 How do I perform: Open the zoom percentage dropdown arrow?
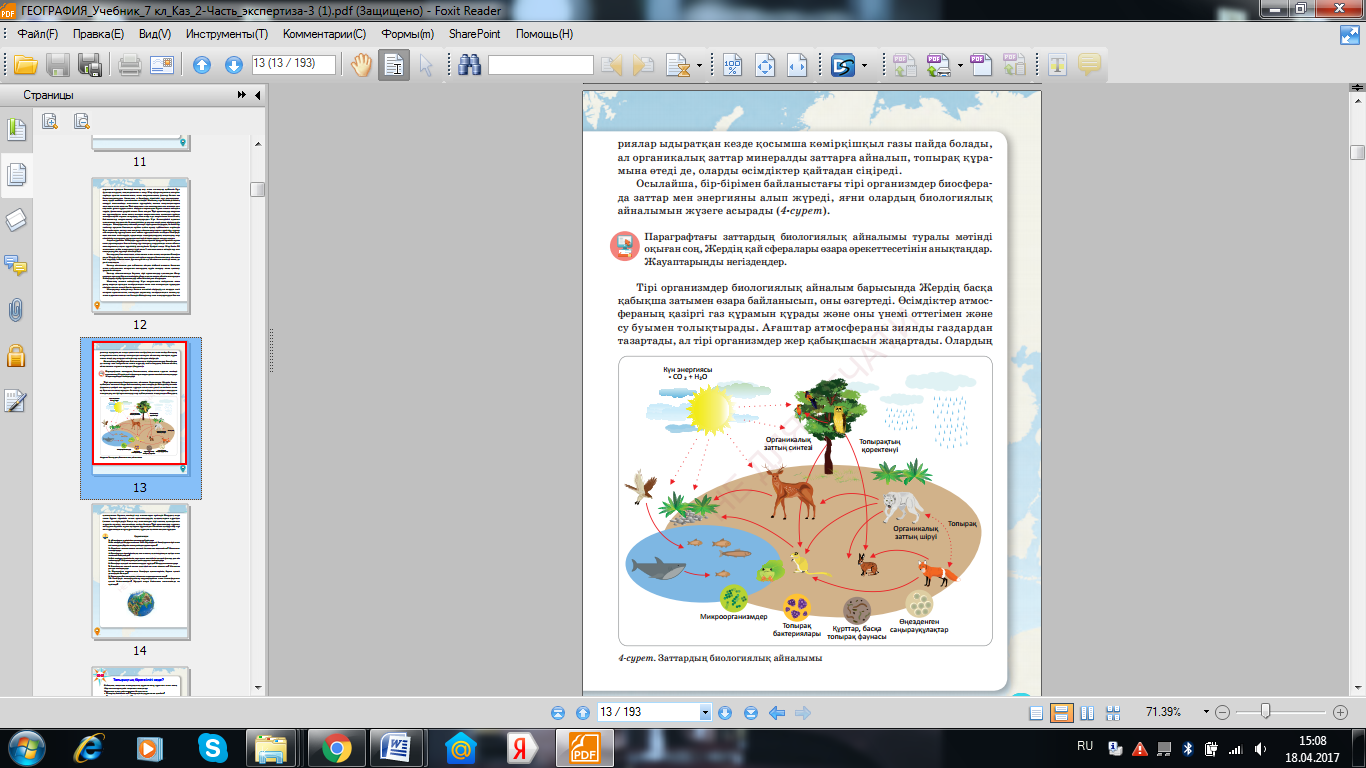tap(1206, 713)
